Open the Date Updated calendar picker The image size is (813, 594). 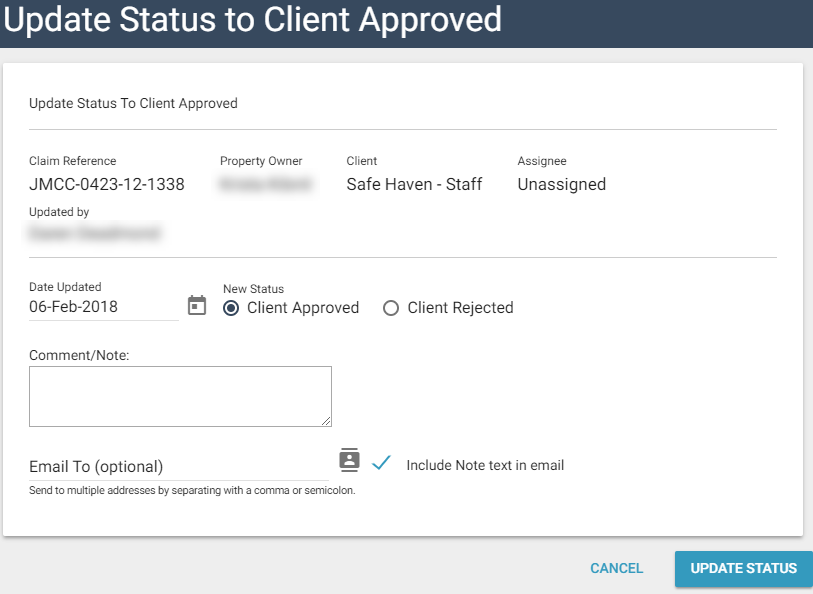(197, 306)
